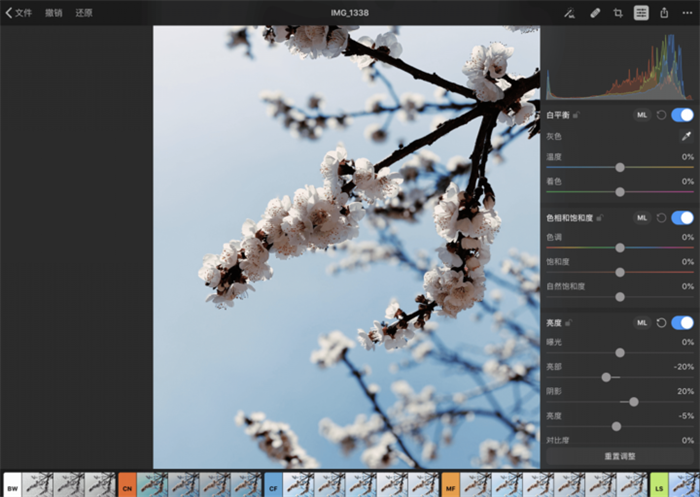Click the 20% value of 阴影
The width and height of the screenshot is (700, 497).
pos(685,391)
